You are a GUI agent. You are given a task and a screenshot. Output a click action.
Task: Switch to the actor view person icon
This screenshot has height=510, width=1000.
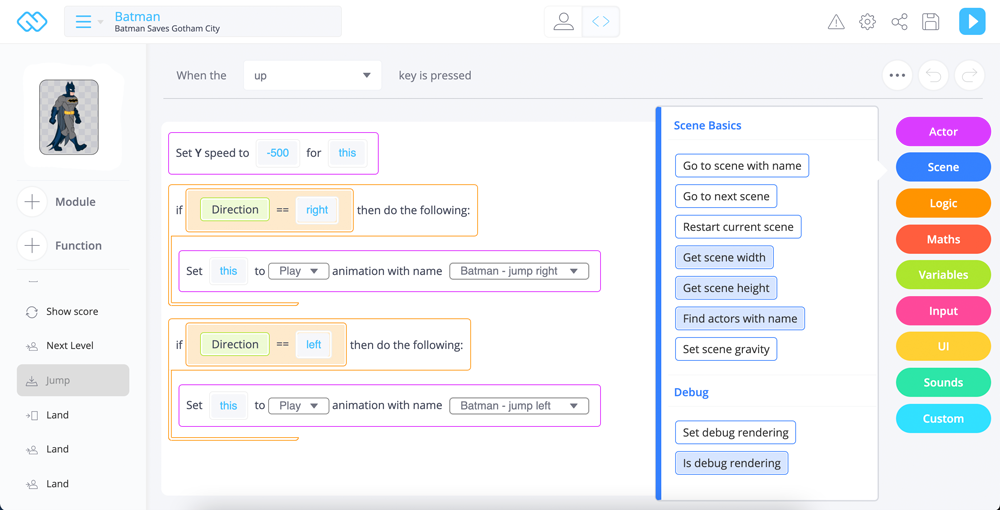(564, 21)
